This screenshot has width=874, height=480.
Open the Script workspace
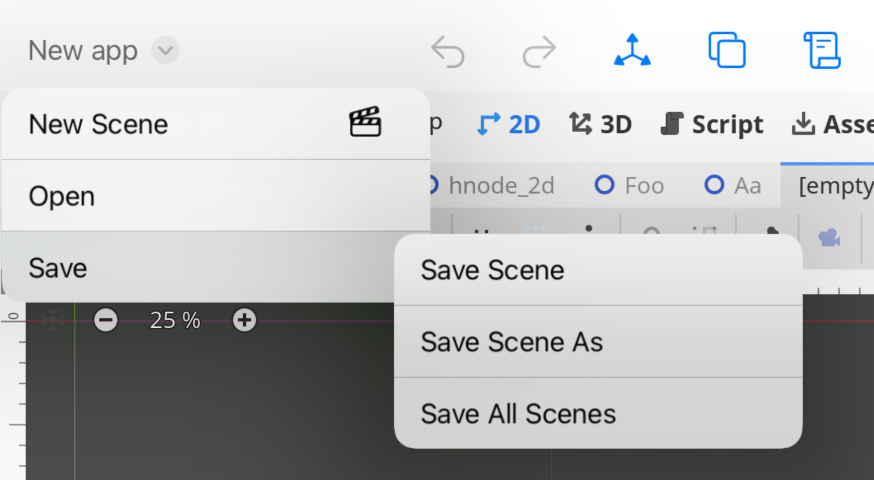click(712, 124)
